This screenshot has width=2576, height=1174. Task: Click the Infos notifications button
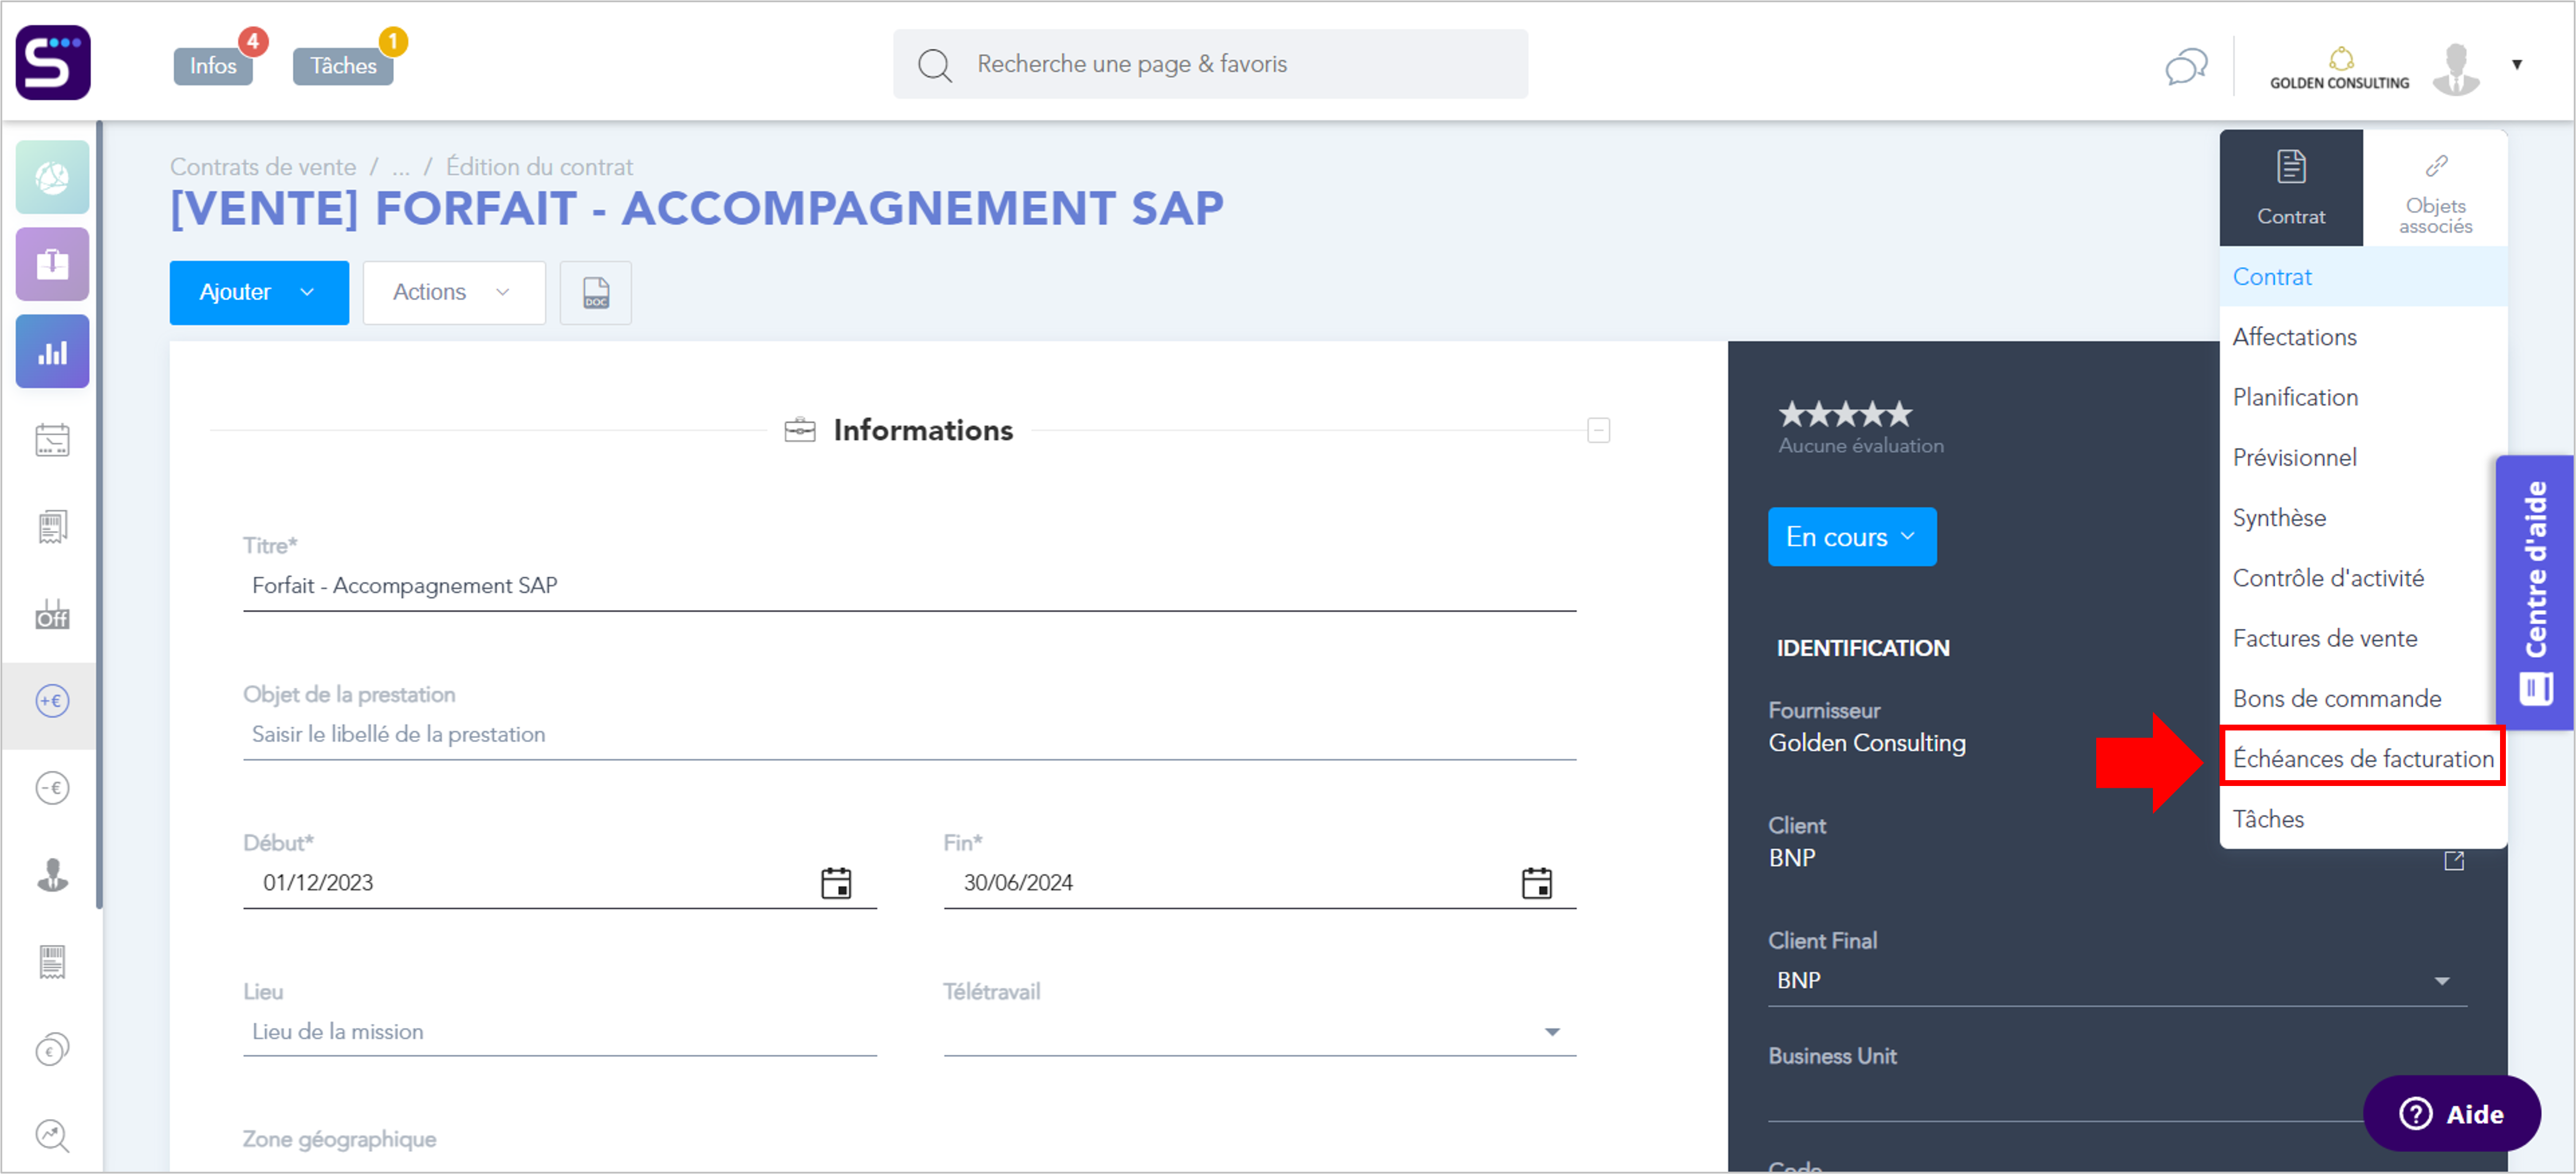click(213, 66)
